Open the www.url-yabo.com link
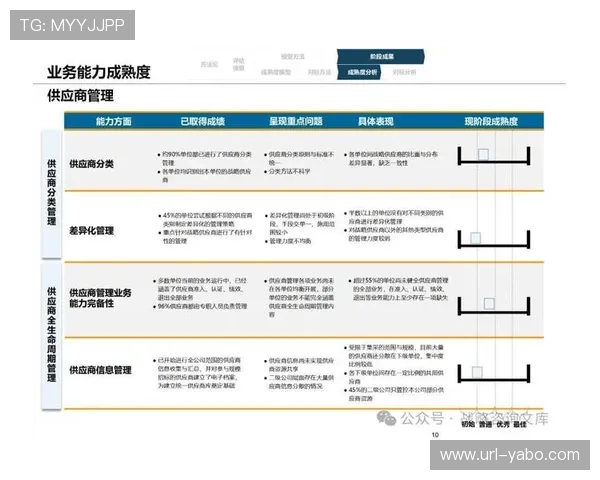Image resolution: width=600 pixels, height=480 pixels. point(509,455)
